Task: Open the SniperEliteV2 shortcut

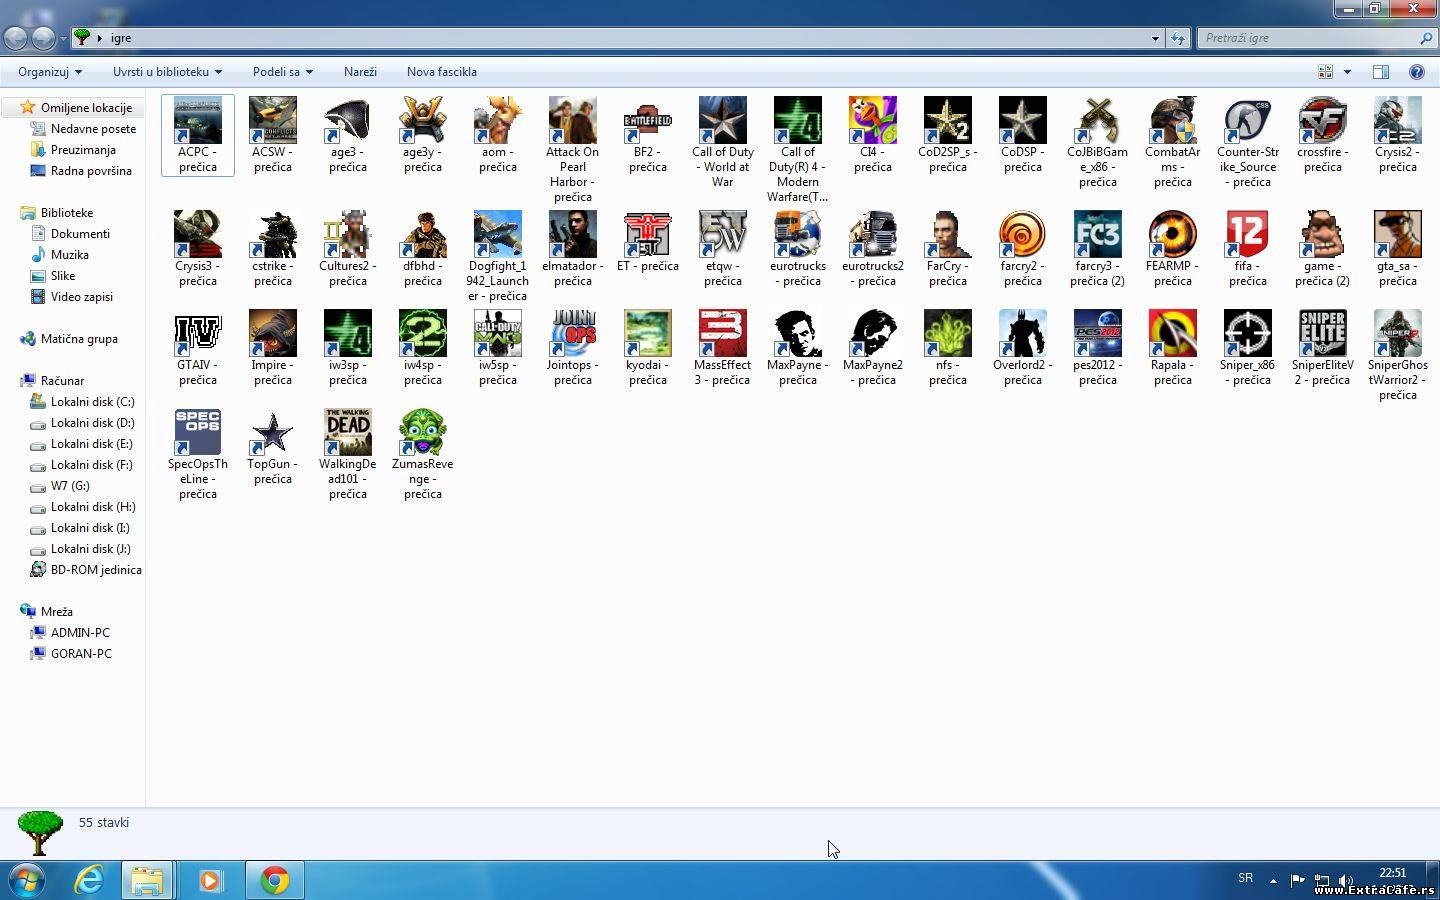Action: tap(1323, 348)
